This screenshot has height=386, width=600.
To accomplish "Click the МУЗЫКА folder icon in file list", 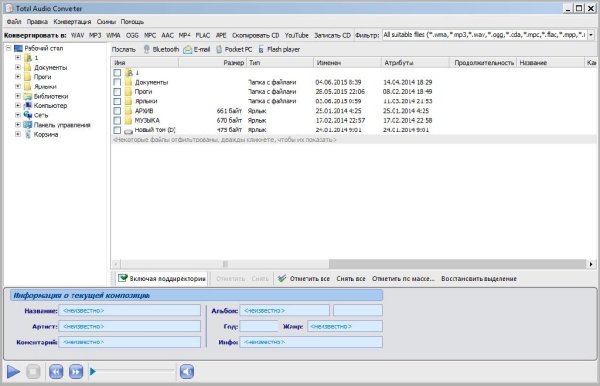I will tap(129, 121).
